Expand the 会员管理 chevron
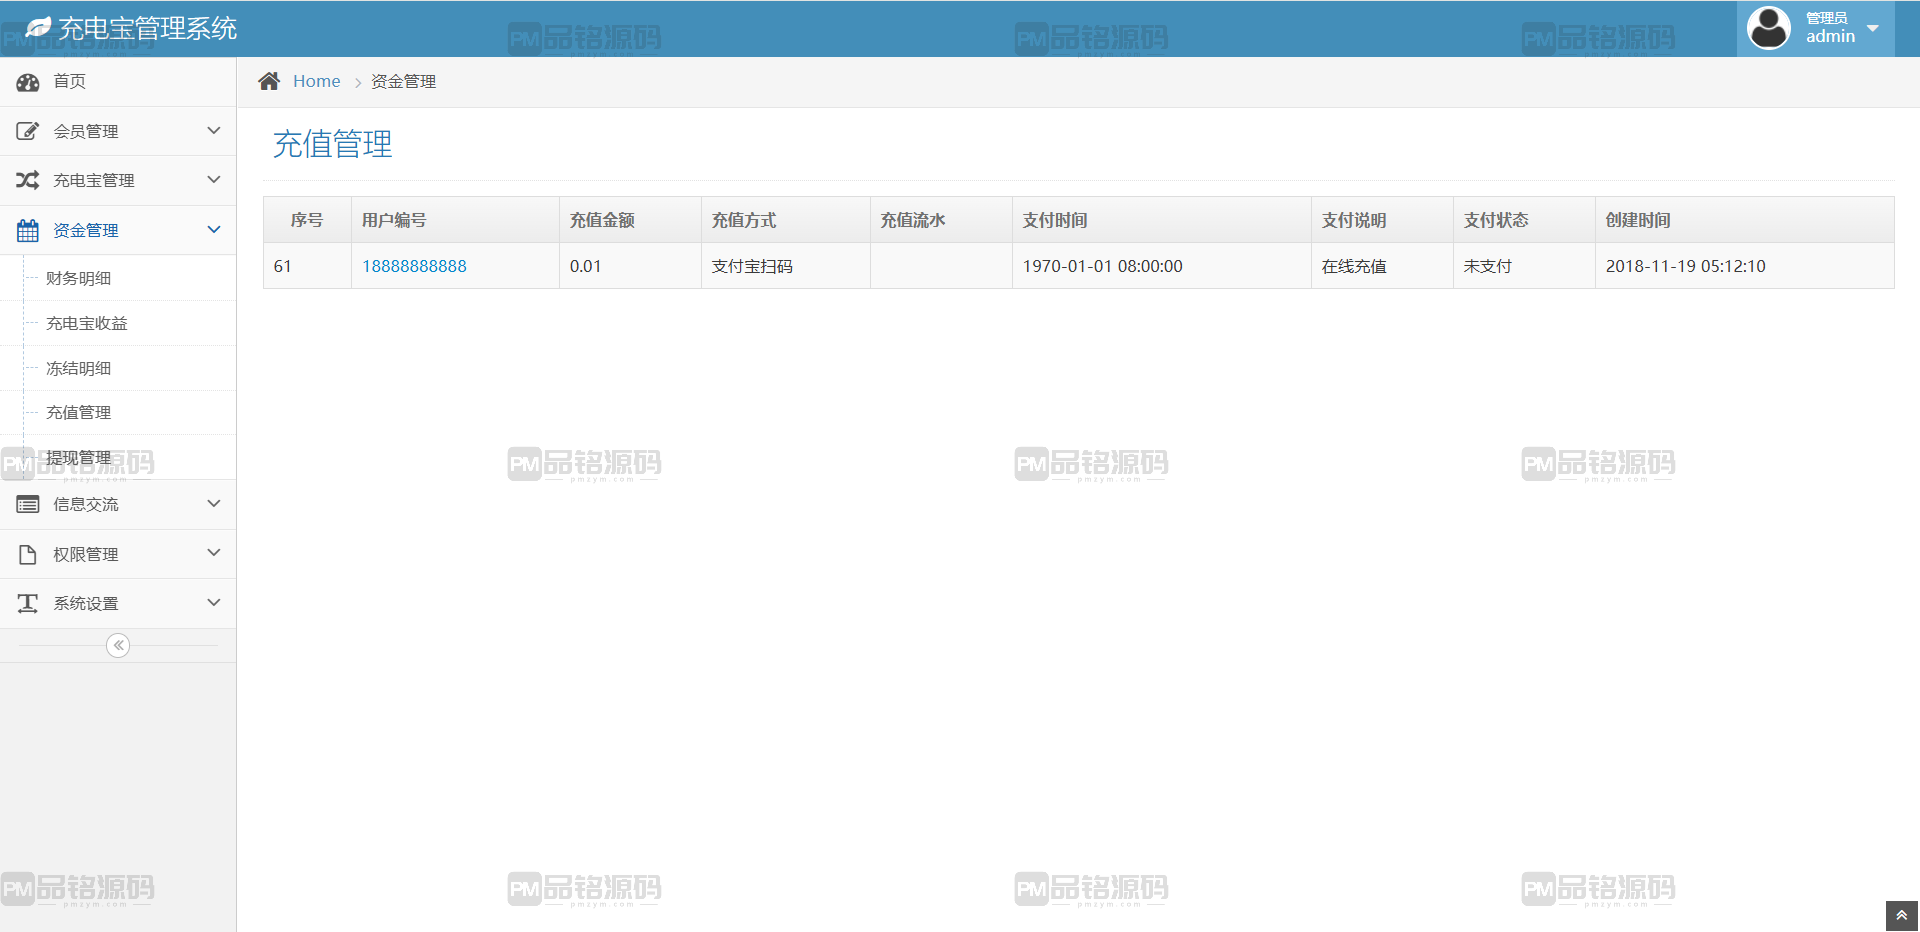This screenshot has height=932, width=1920. [213, 131]
